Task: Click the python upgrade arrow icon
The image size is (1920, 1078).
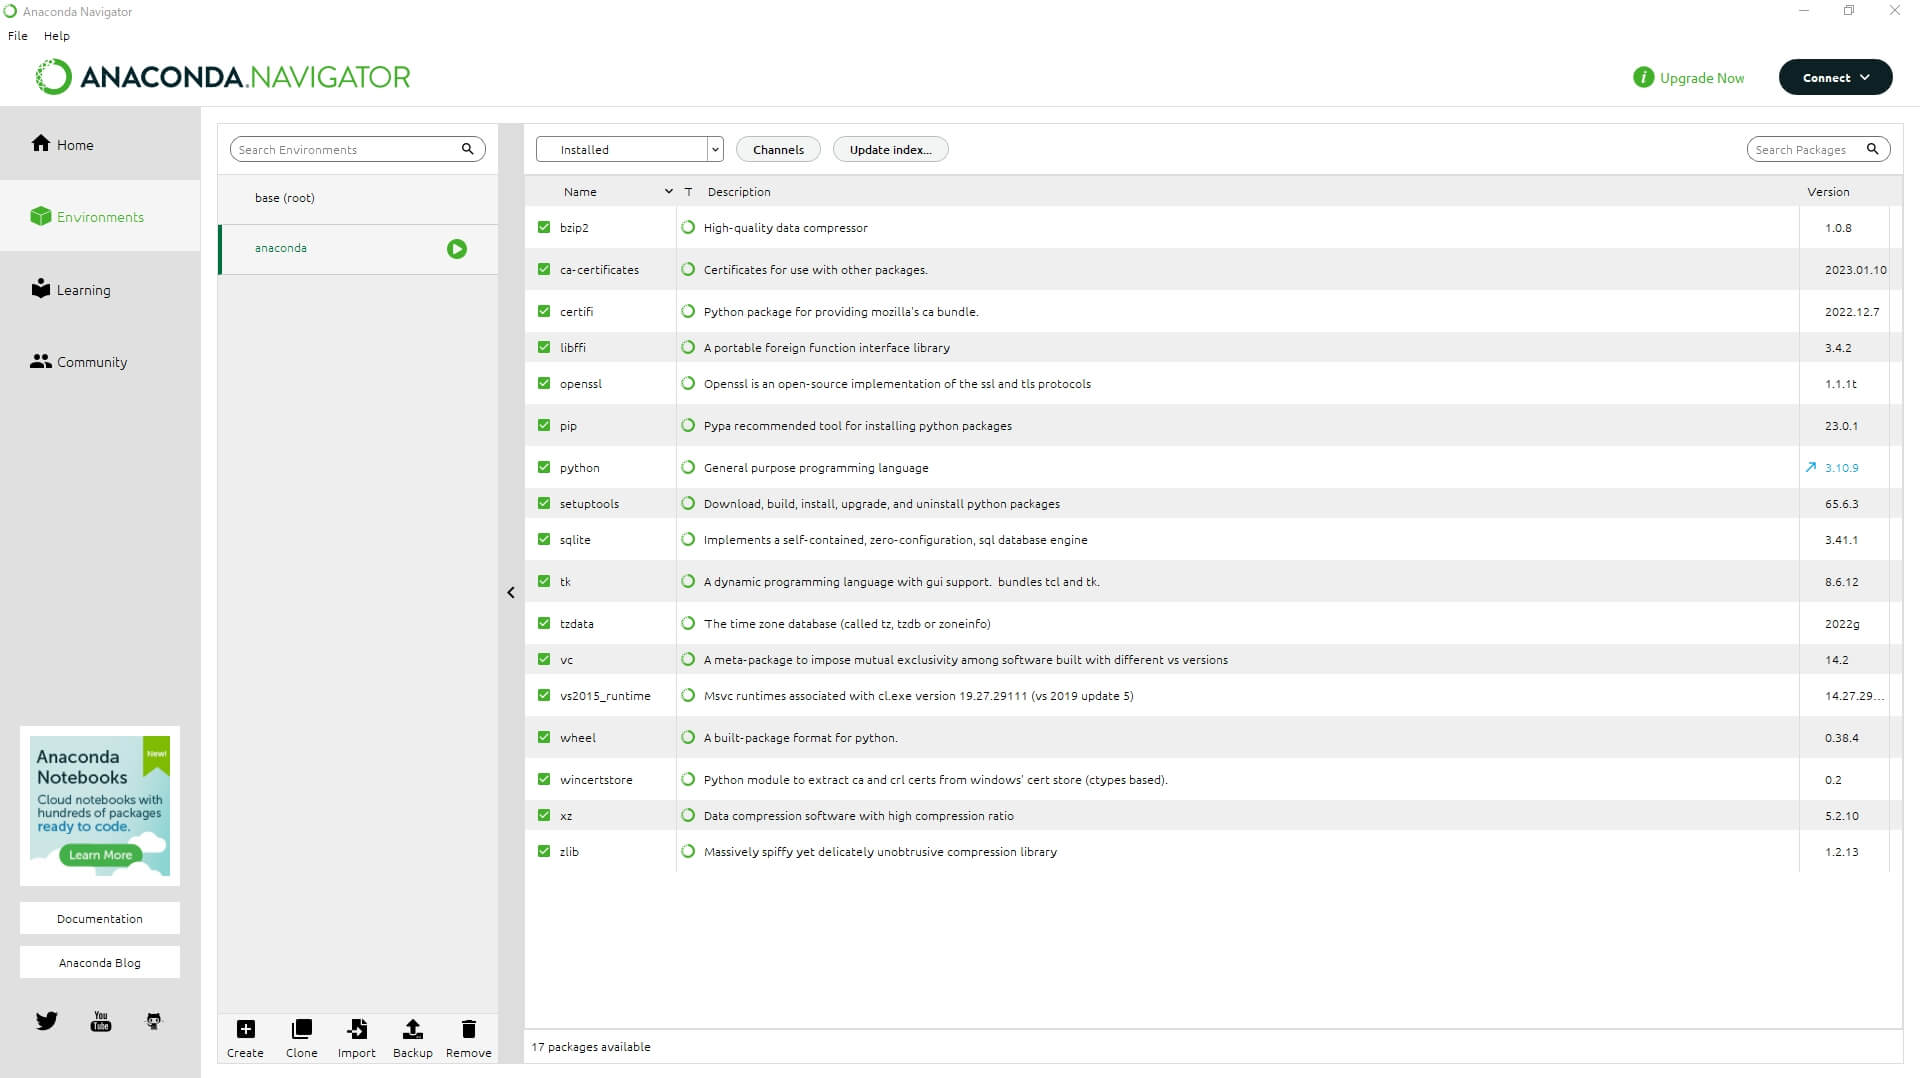Action: coord(1810,467)
